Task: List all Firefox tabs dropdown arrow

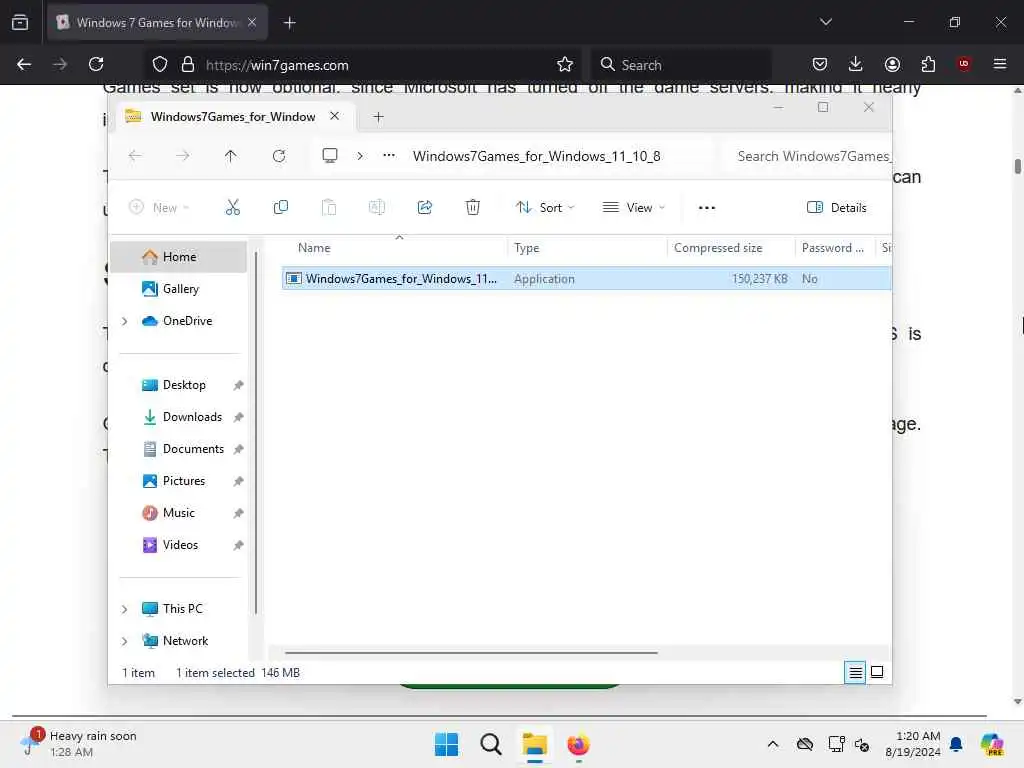Action: tap(825, 22)
